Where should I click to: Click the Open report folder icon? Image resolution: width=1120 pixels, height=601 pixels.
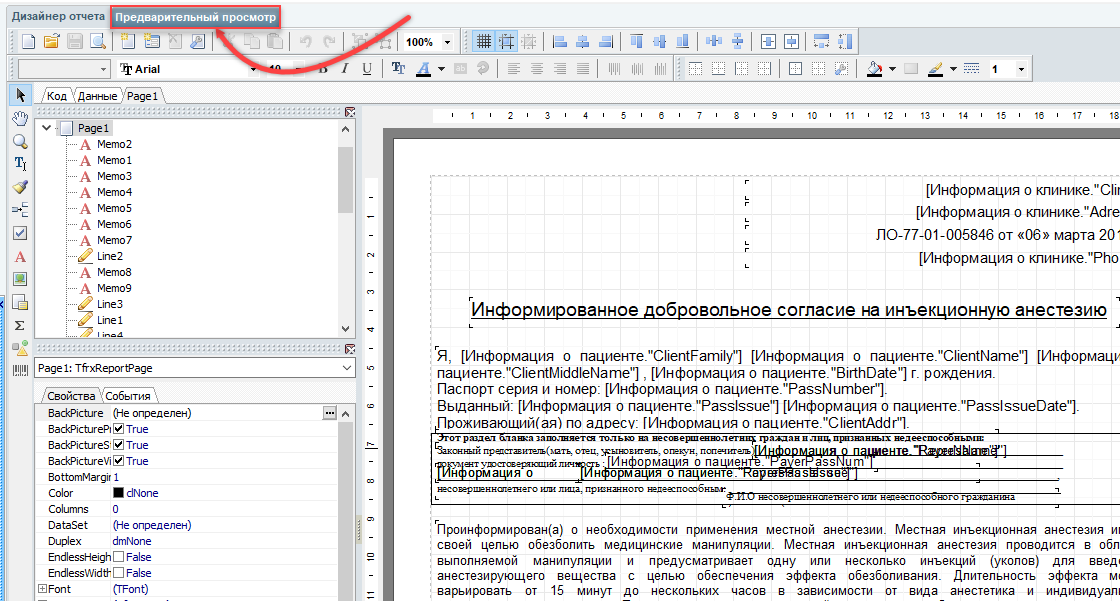[x=51, y=42]
